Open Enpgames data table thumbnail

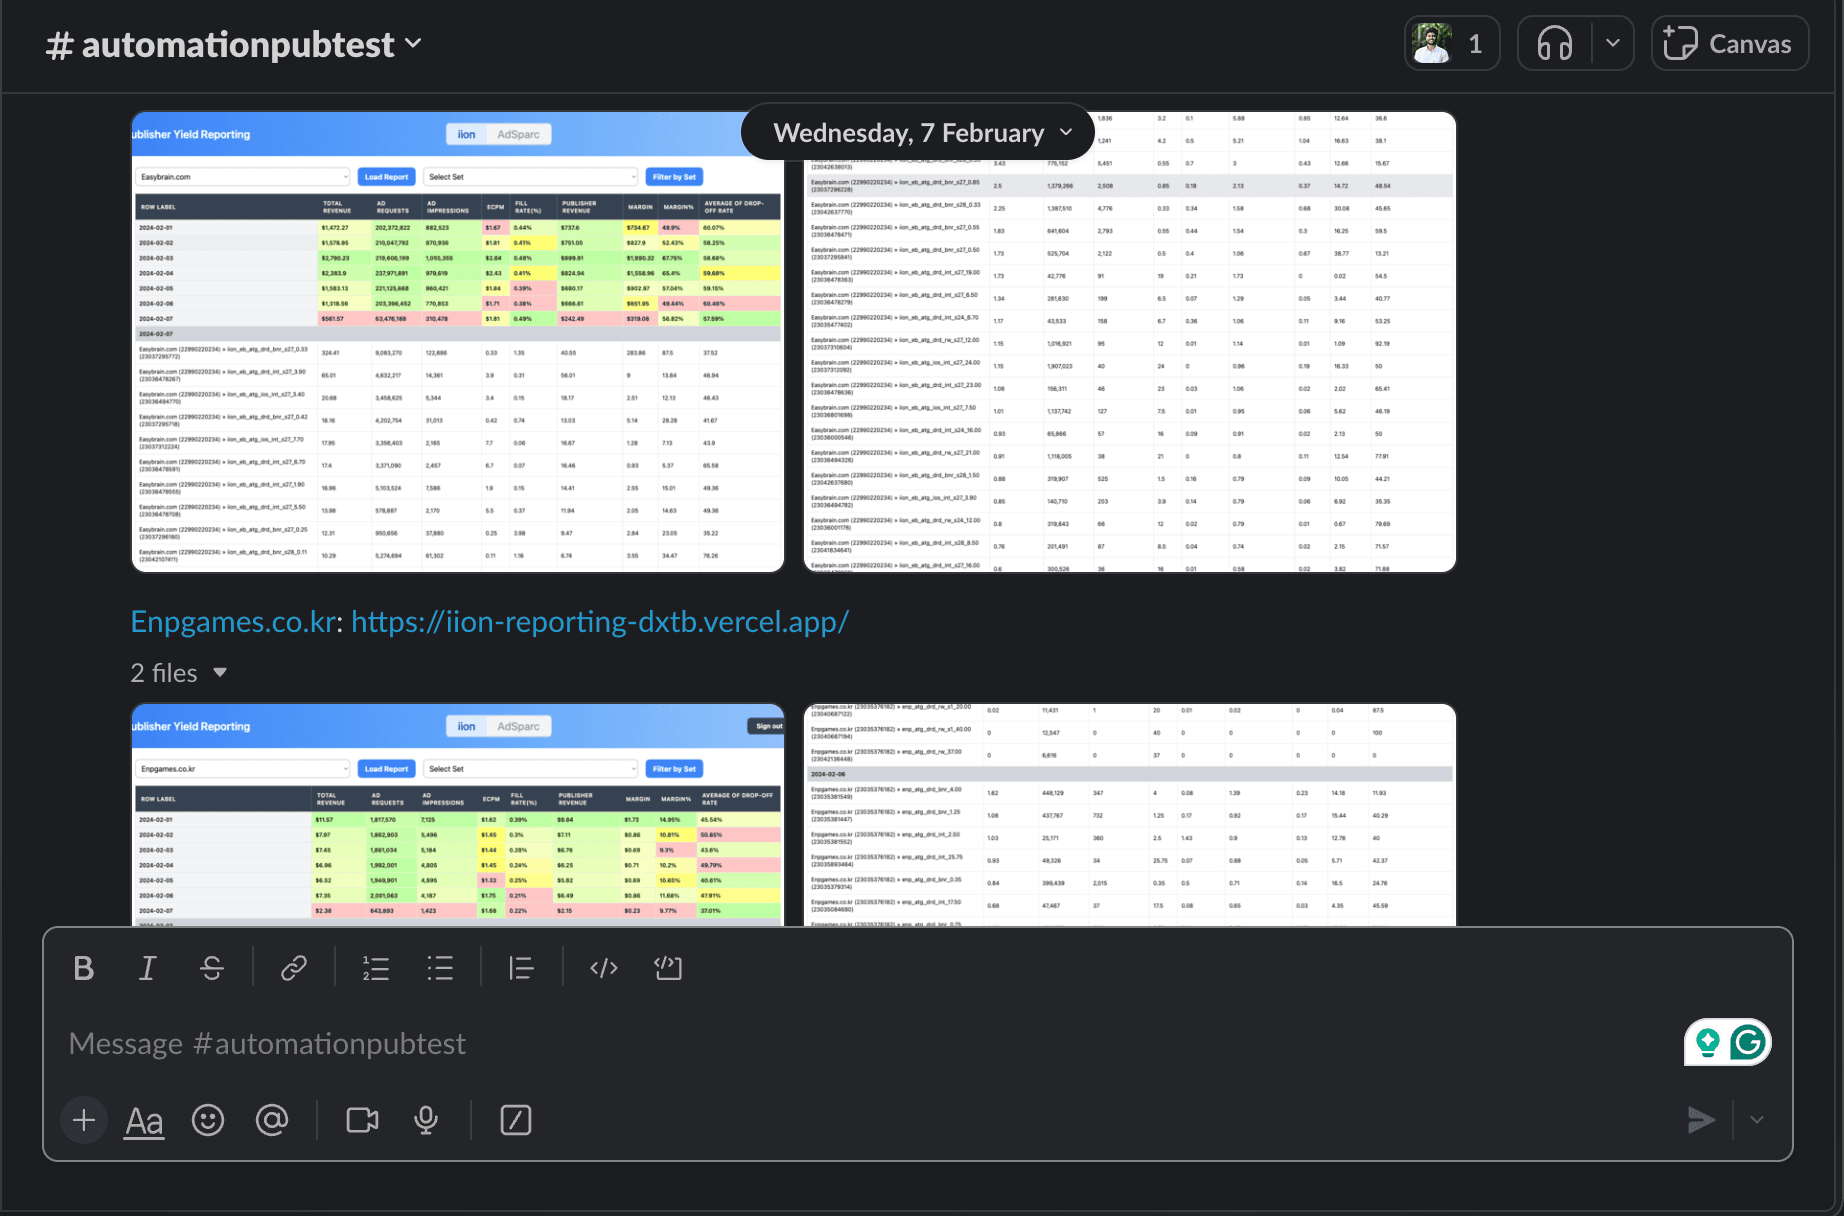[x=1130, y=815]
